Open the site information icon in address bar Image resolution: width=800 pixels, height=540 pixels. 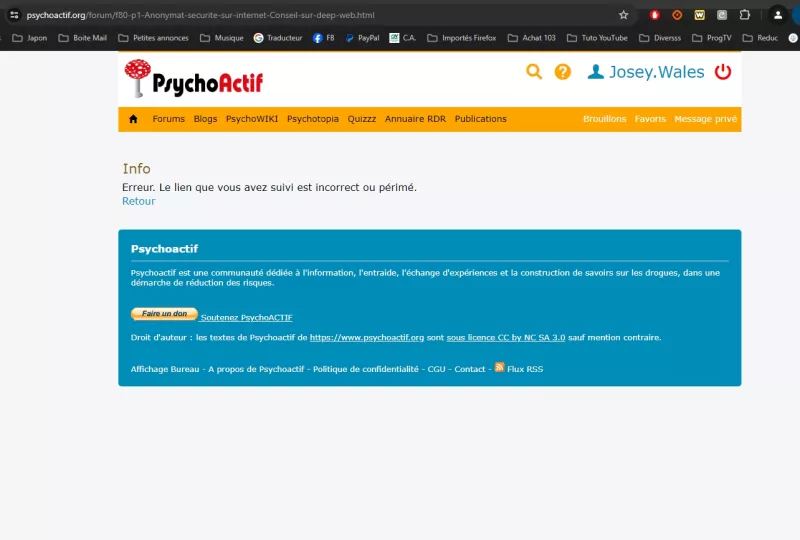[14, 15]
